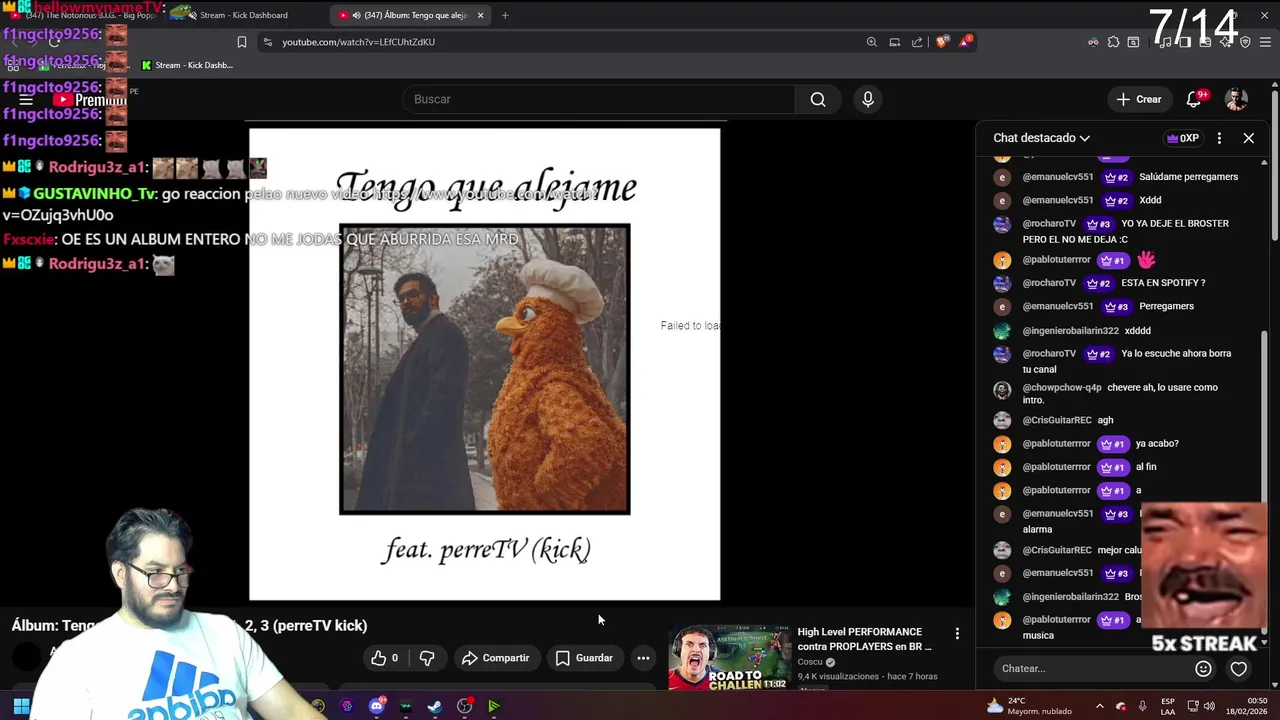
Task: Click the album cover video player
Action: (x=484, y=364)
